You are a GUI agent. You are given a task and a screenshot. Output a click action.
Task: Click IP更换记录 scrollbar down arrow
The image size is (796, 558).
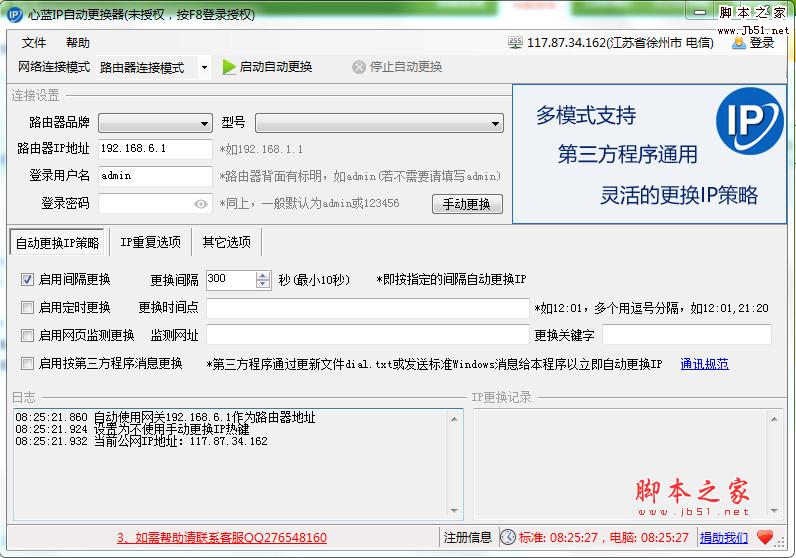coord(774,511)
